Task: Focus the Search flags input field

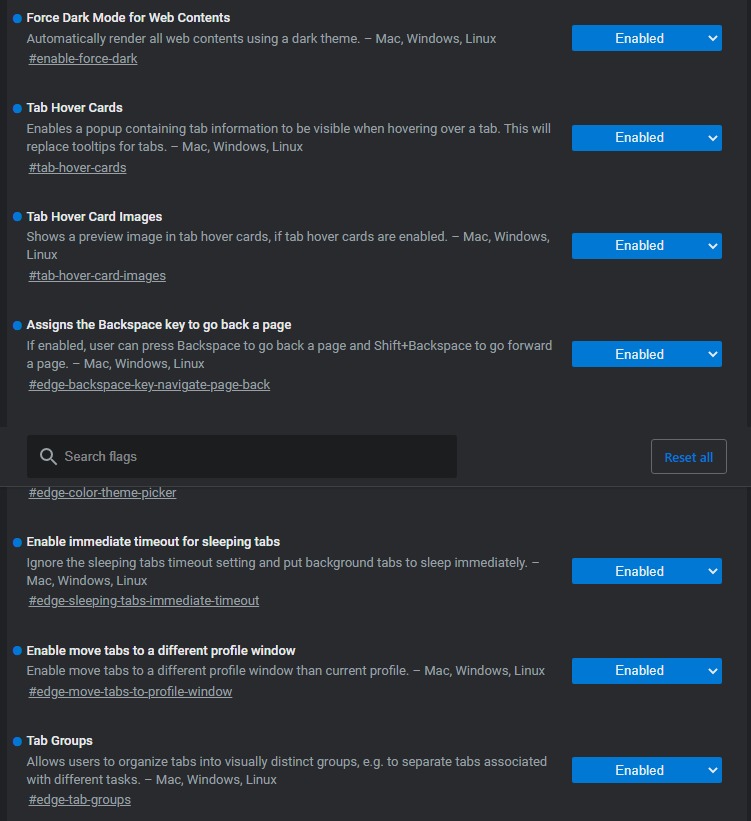Action: tap(242, 457)
